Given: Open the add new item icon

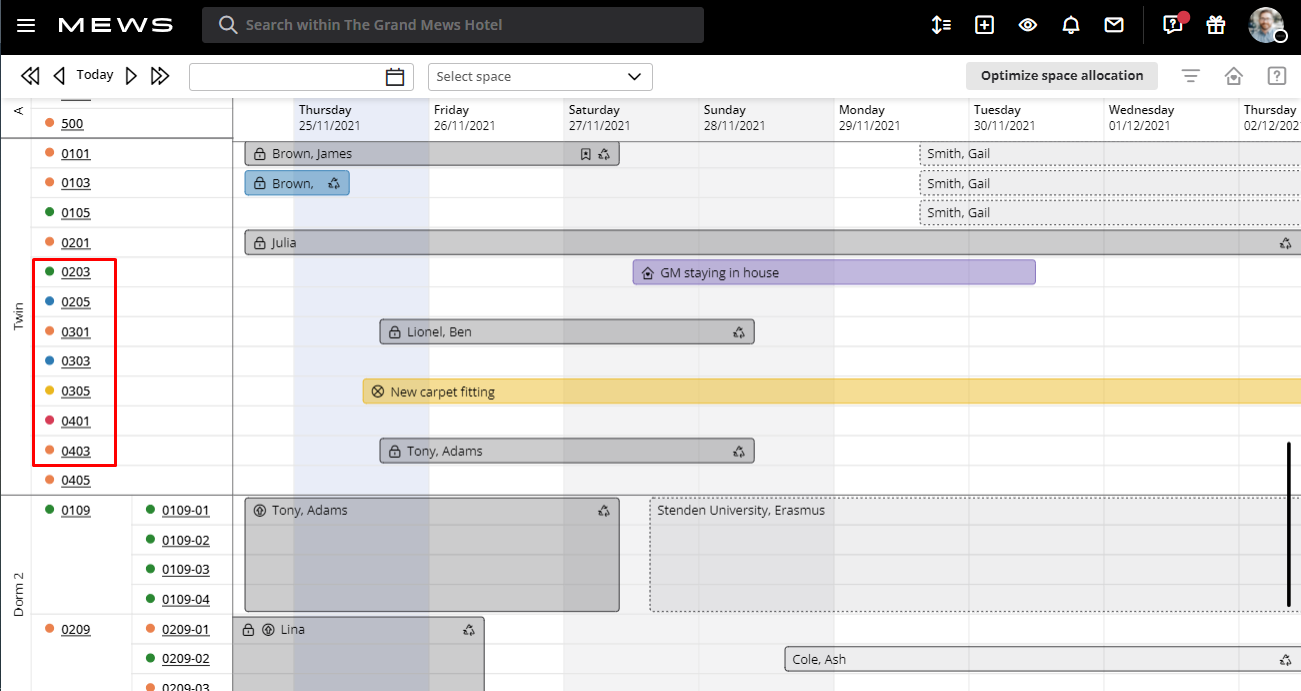Looking at the screenshot, I should coord(984,24).
